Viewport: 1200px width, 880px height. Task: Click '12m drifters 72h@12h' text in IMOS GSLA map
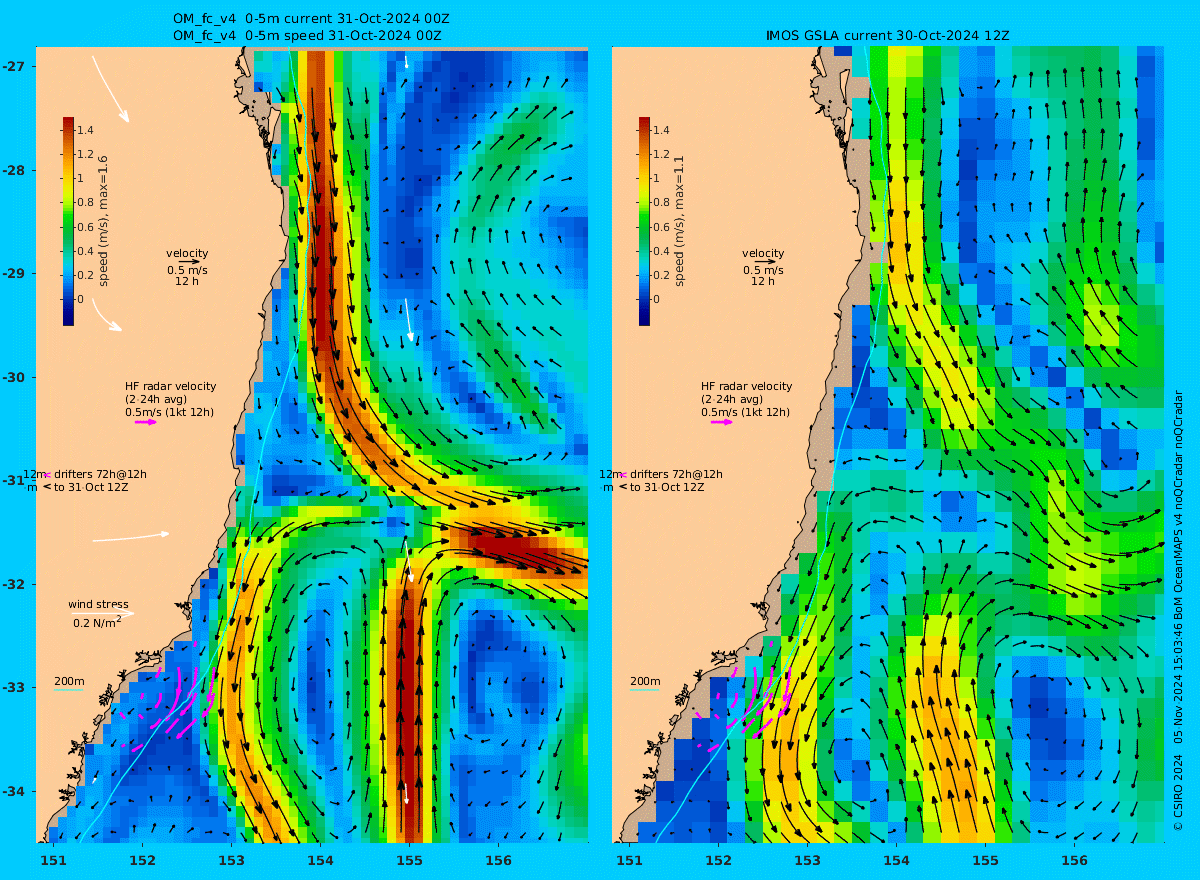pyautogui.click(x=661, y=474)
